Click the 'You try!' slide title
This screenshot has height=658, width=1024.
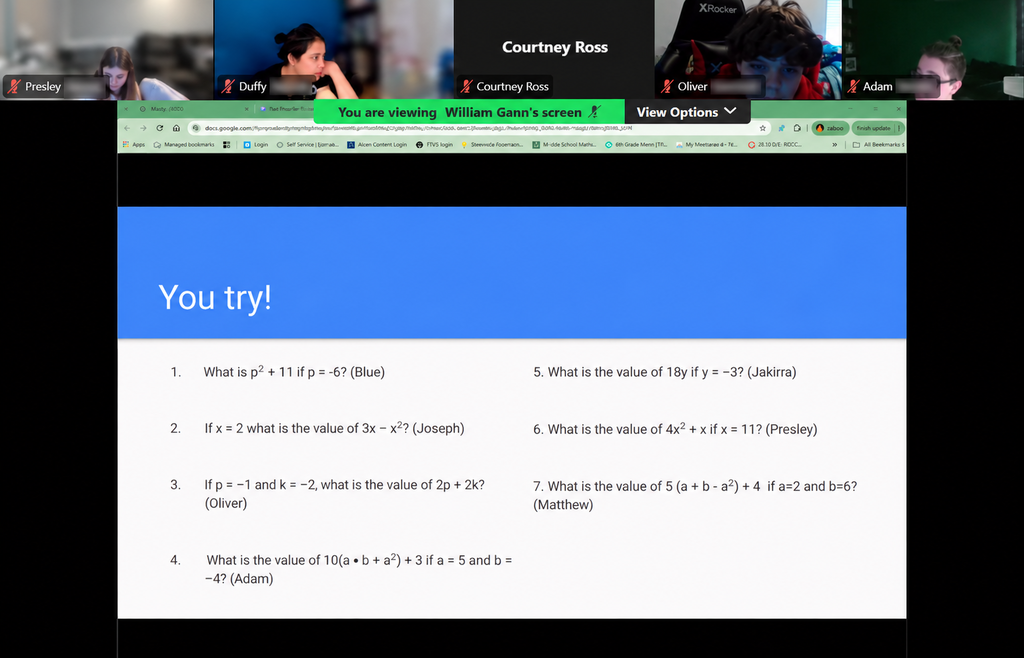tap(215, 298)
